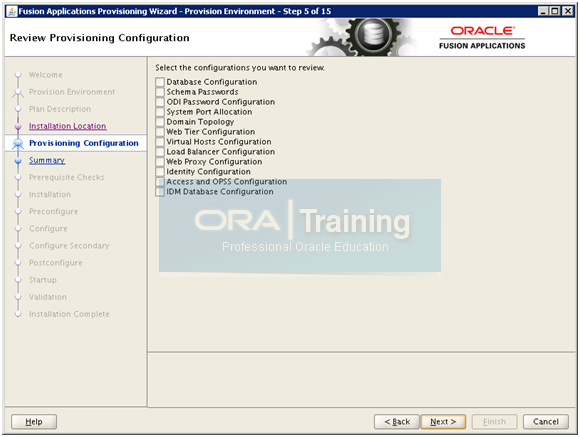Screen dimensions: 580x437
Task: Go back with the Back button
Action: 397,421
